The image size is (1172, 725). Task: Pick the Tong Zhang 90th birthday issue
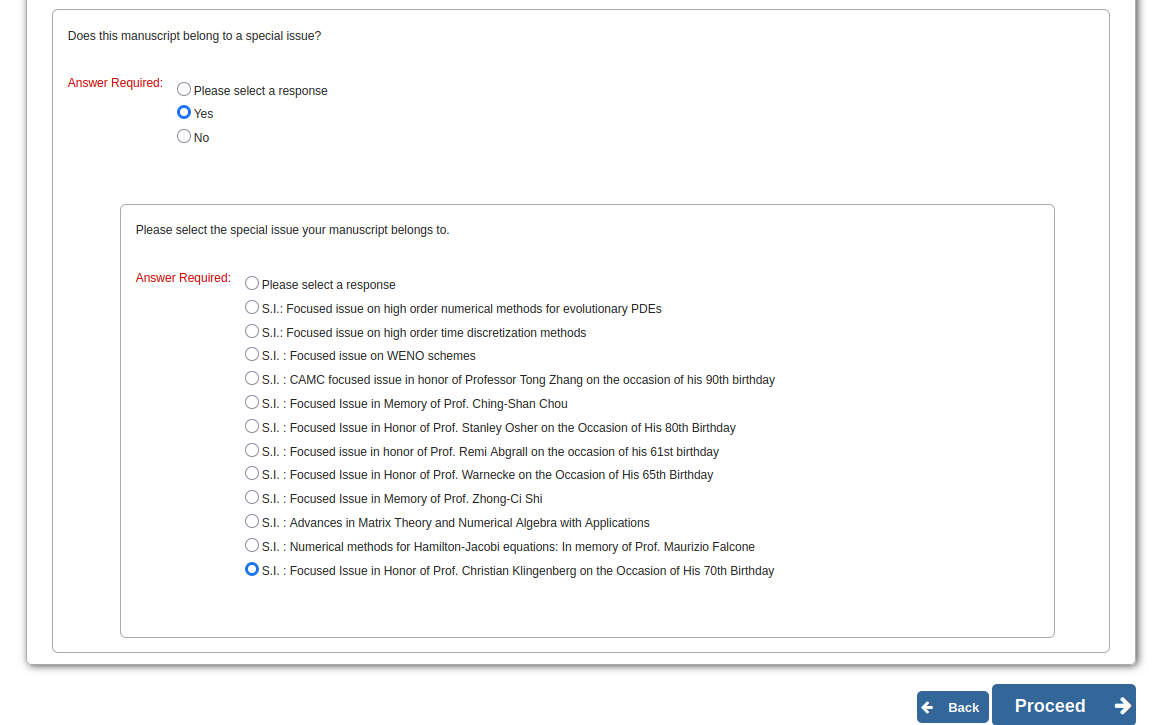252,379
